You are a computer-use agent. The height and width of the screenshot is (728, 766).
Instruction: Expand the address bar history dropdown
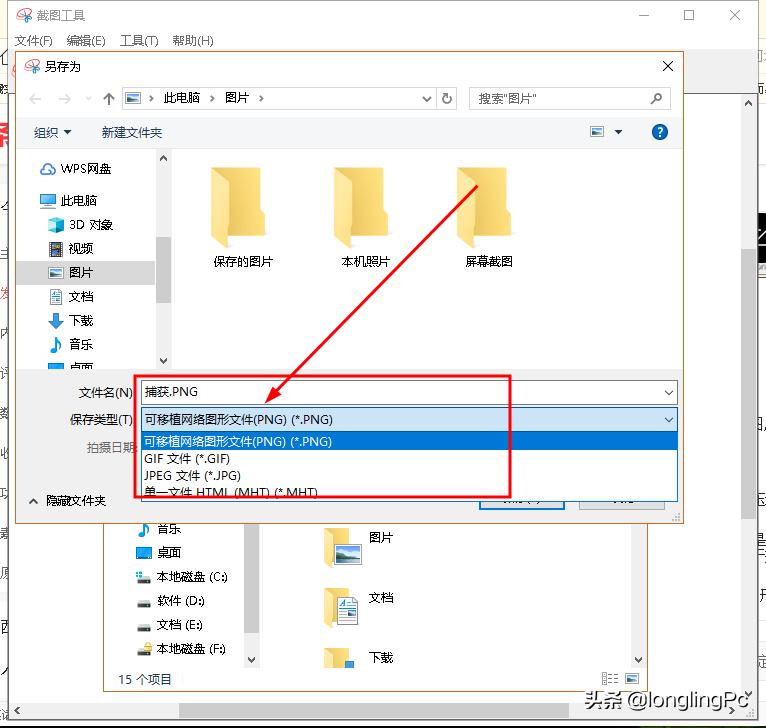(x=427, y=99)
